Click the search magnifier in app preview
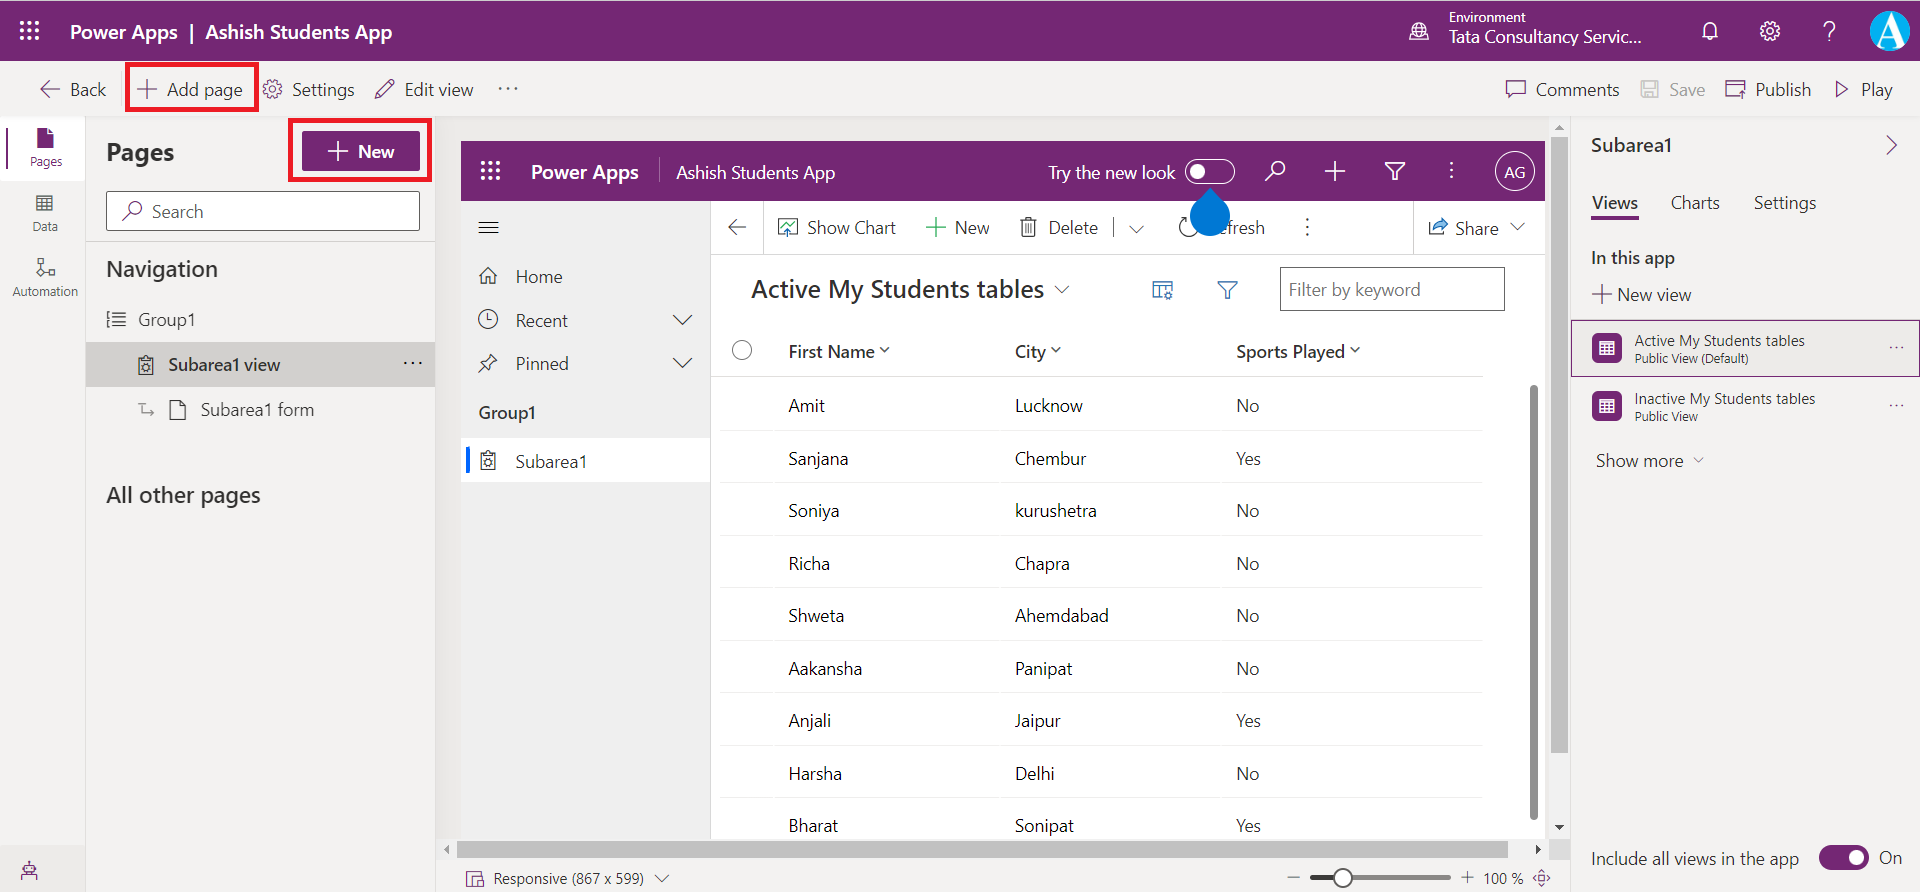 [x=1275, y=171]
